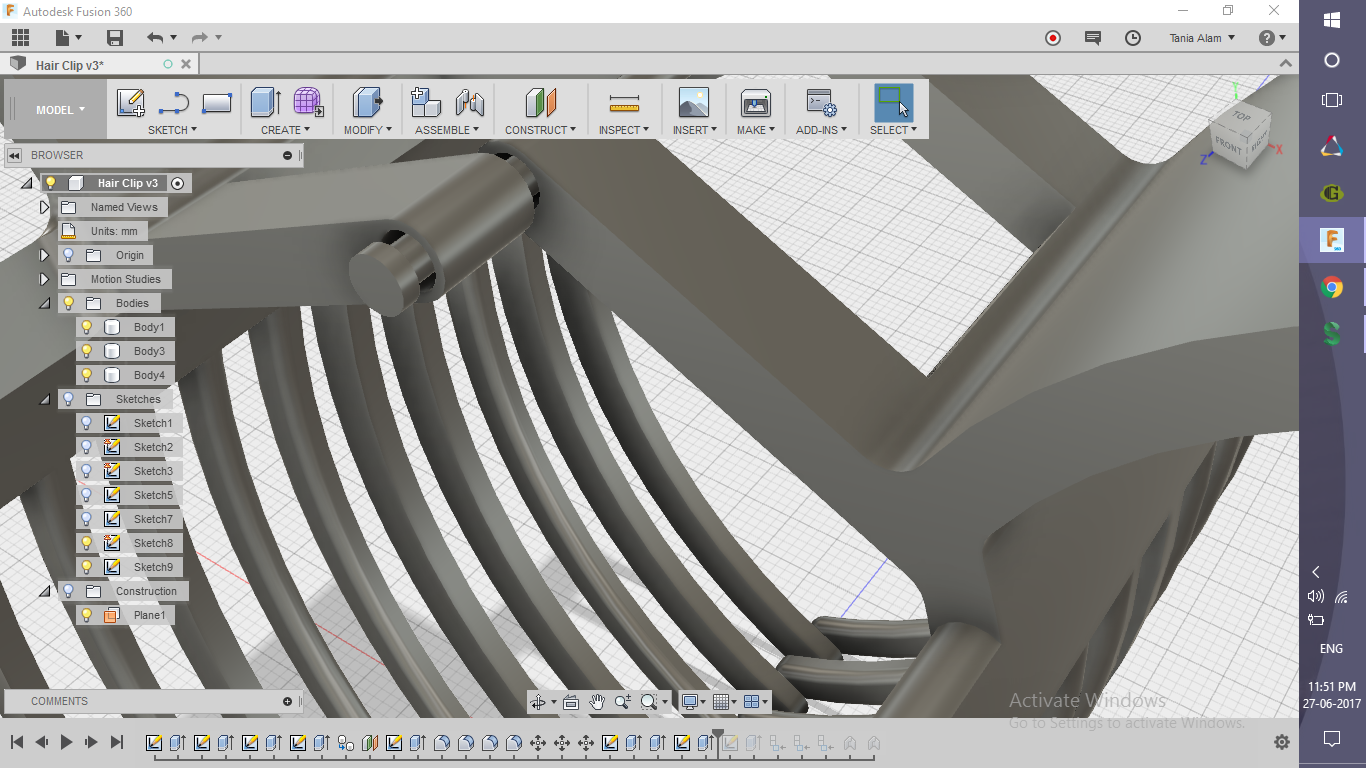This screenshot has height=768, width=1366.
Task: Click the Insert decal icon
Action: point(693,102)
